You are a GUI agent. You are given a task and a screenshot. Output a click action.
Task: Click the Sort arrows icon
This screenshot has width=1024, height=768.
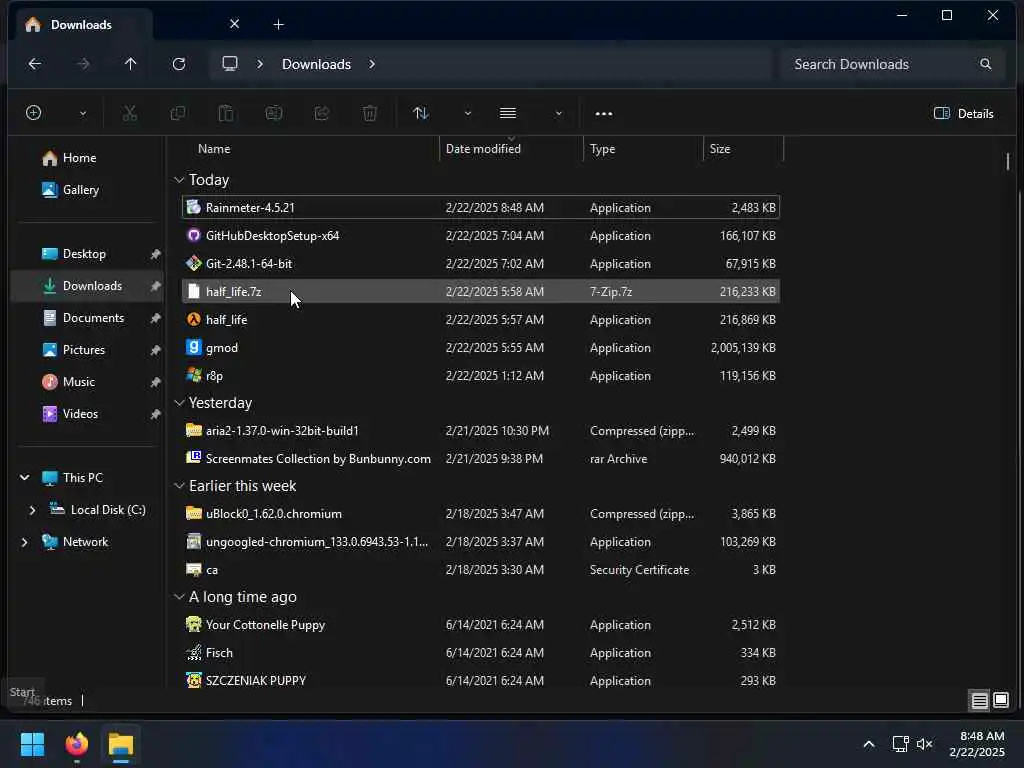pyautogui.click(x=421, y=113)
